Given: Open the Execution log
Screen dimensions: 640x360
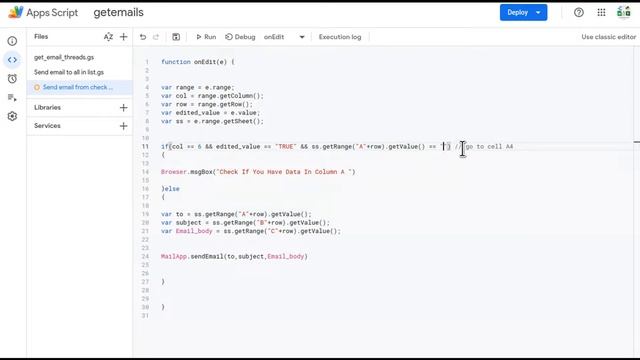Looking at the screenshot, I should click(x=340, y=37).
